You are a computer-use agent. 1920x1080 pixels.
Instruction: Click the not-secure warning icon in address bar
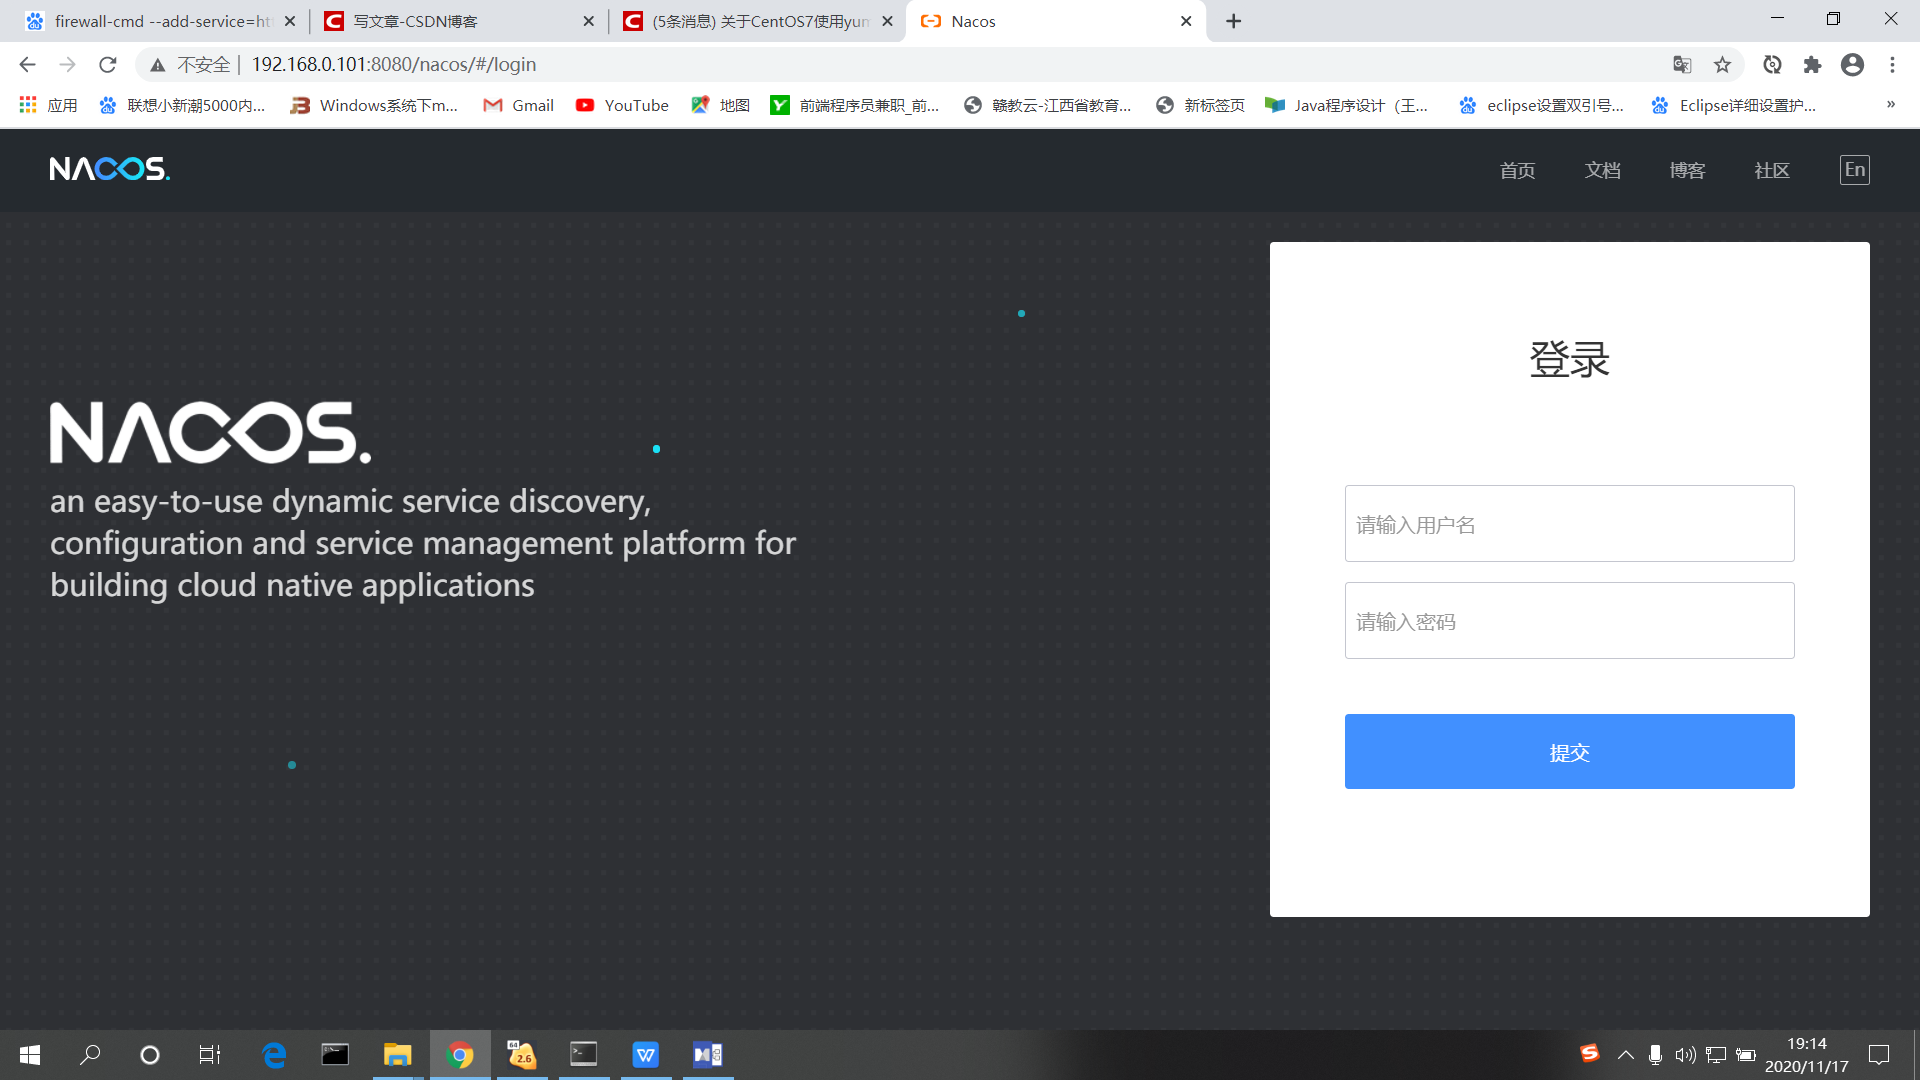click(x=157, y=65)
